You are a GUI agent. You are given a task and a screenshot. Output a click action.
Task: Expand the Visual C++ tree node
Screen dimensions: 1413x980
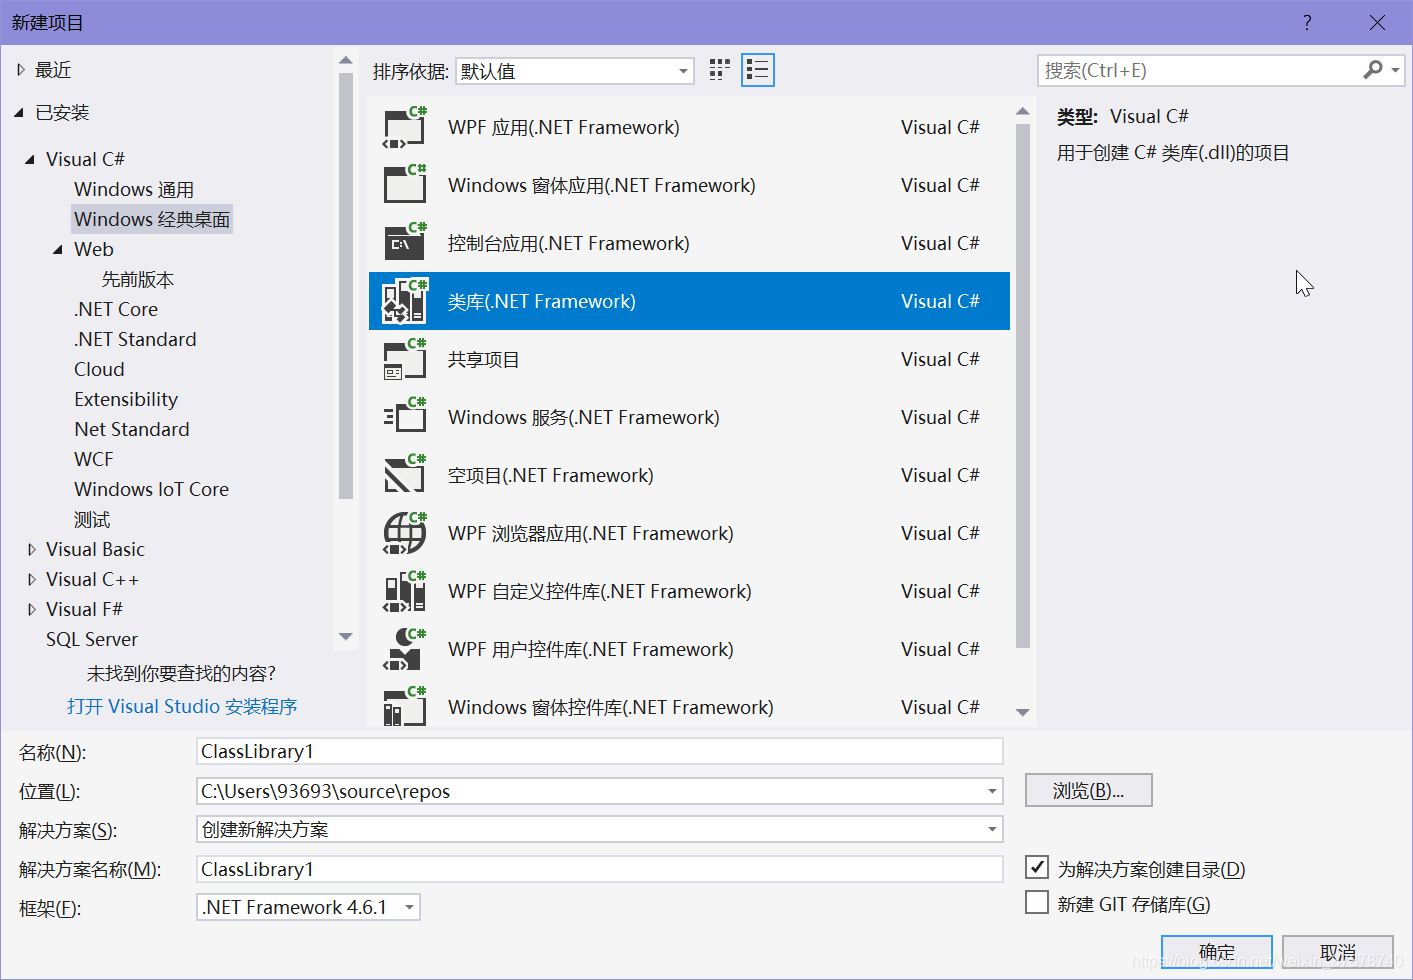pos(31,579)
